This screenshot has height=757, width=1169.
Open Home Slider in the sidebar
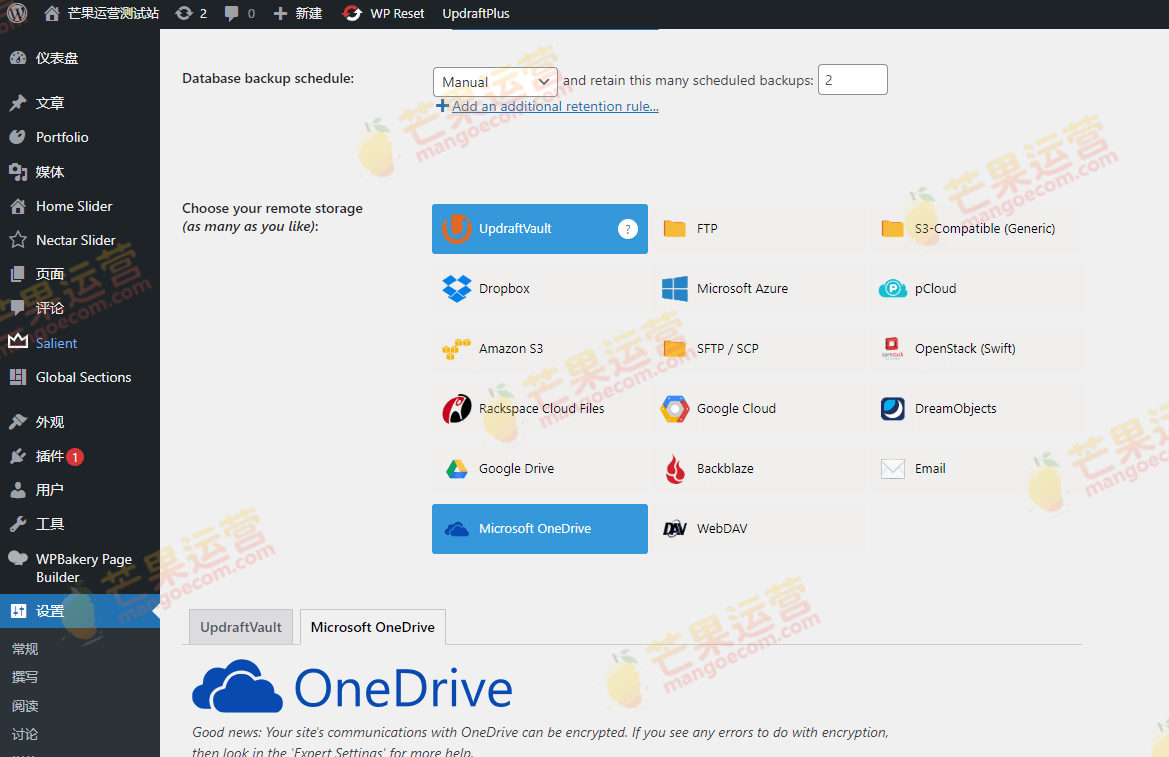80,206
